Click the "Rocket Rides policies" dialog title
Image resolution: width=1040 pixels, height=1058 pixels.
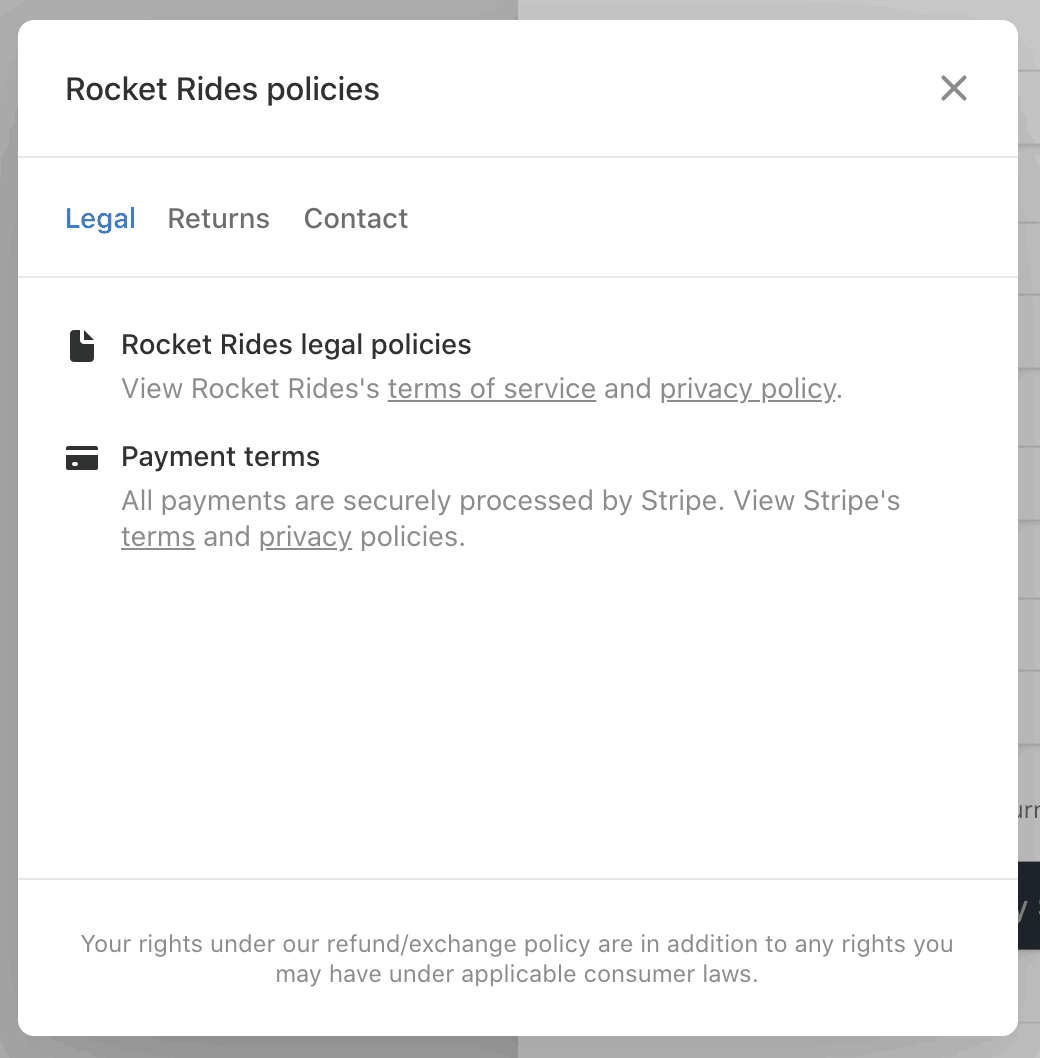point(222,89)
